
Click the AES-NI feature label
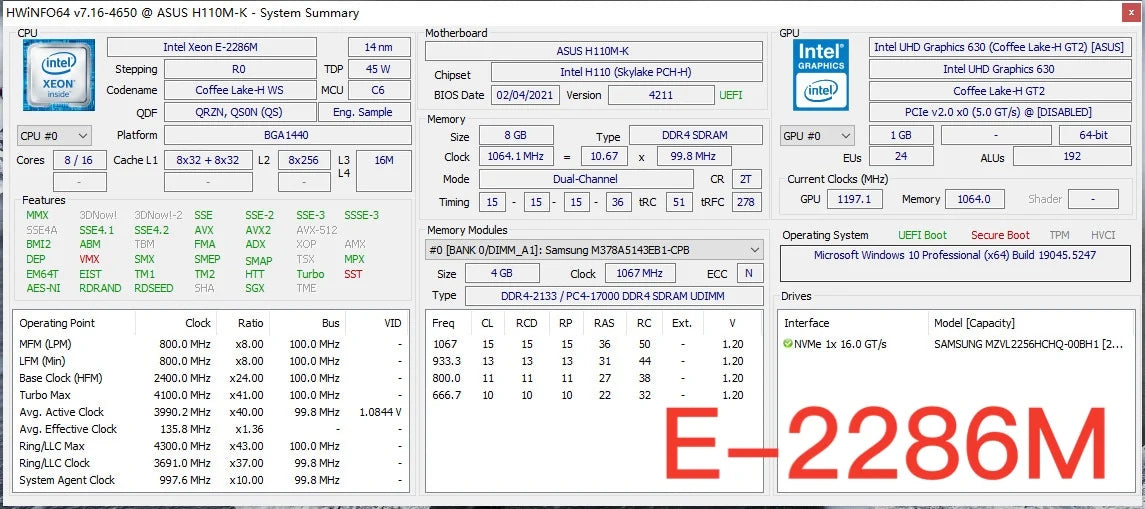(x=43, y=288)
